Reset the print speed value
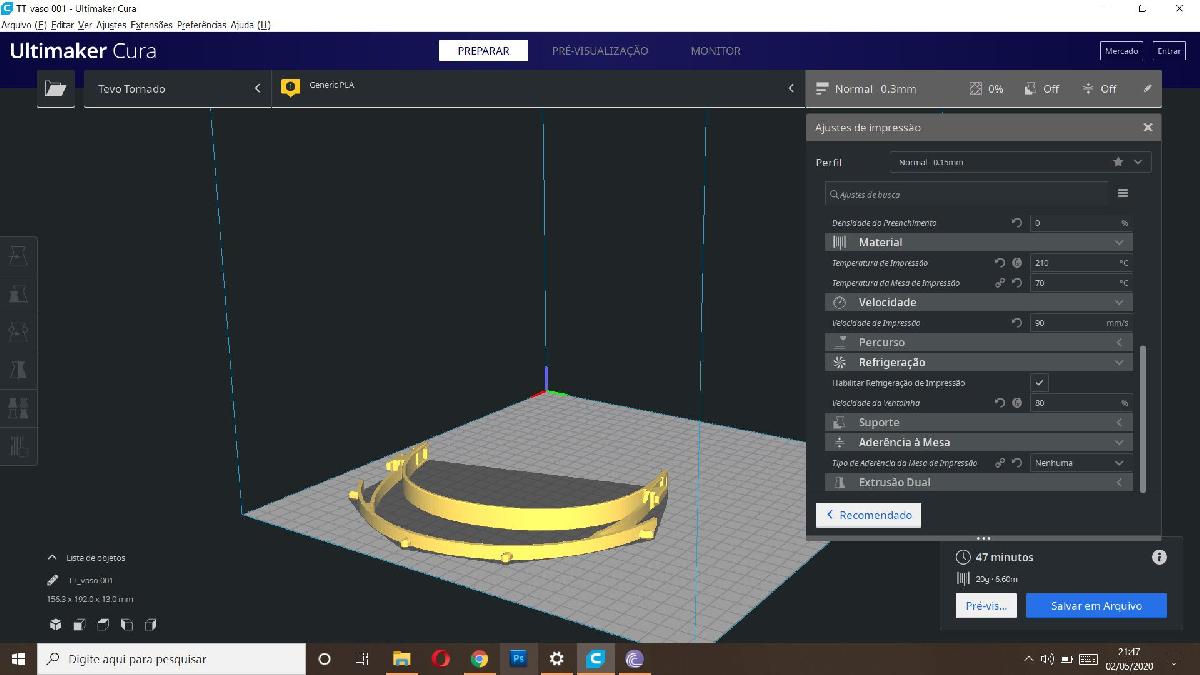This screenshot has width=1200, height=675. click(x=1017, y=323)
